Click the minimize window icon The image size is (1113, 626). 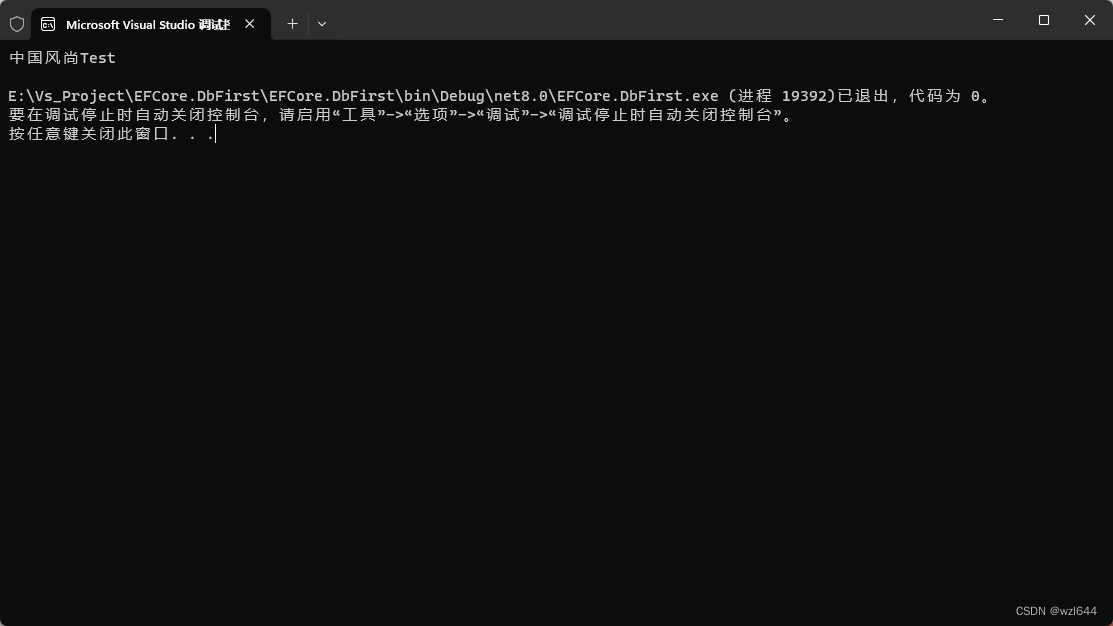tap(997, 20)
